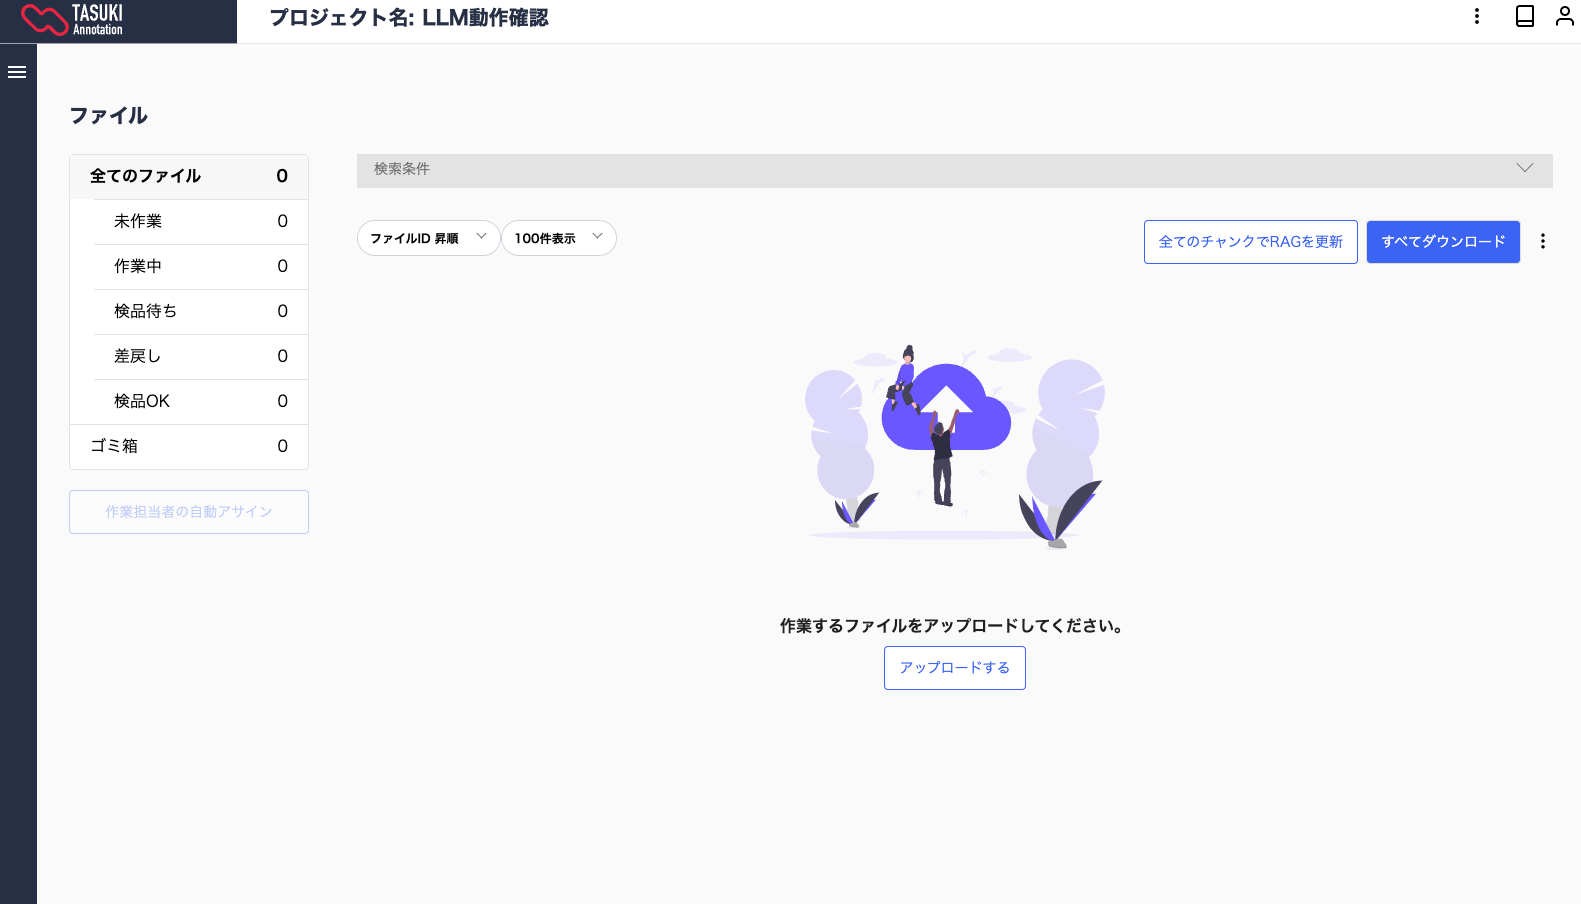Viewport: 1581px width, 904px height.
Task: Filter files by 作業中 status
Action: coord(199,266)
